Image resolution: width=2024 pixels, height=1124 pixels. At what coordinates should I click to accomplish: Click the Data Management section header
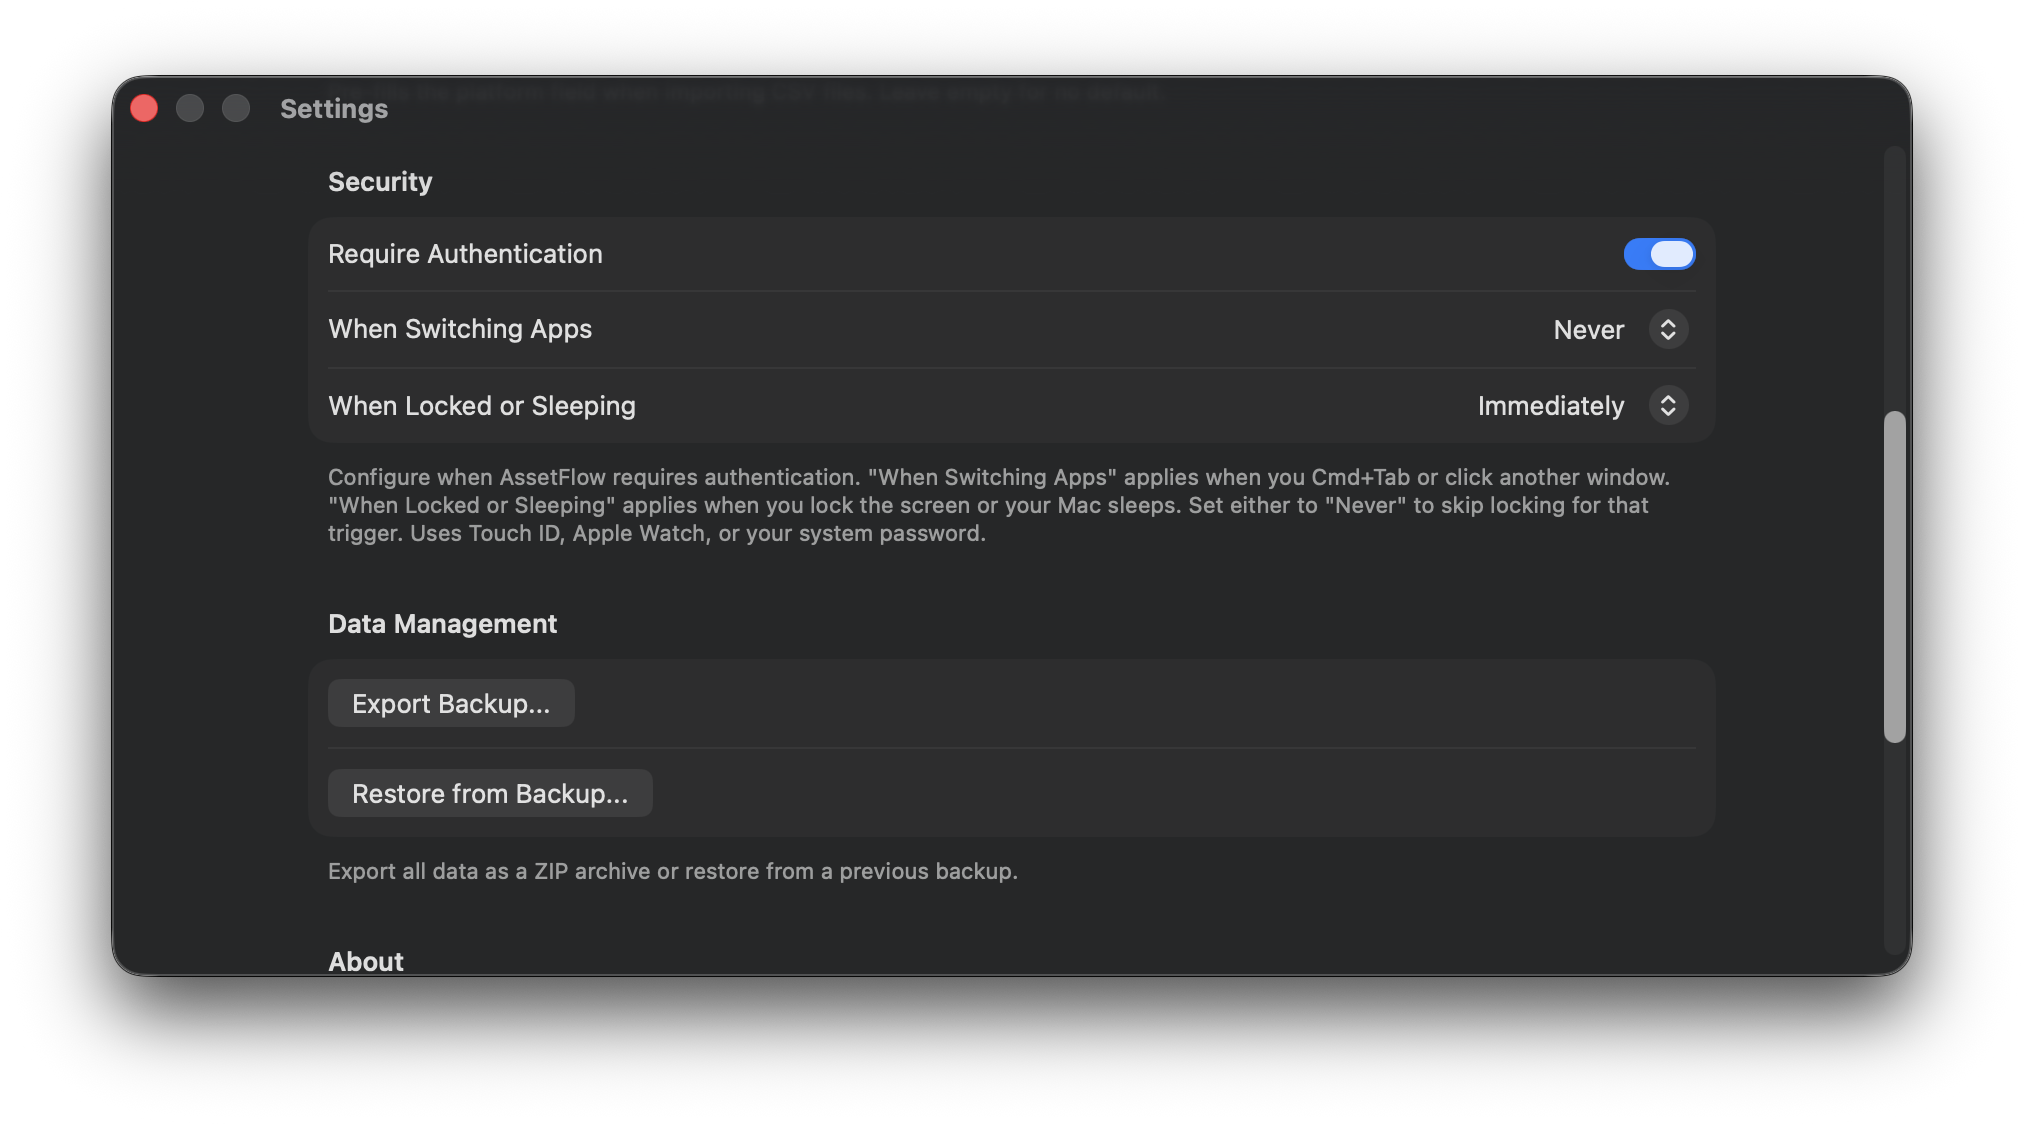tap(442, 623)
